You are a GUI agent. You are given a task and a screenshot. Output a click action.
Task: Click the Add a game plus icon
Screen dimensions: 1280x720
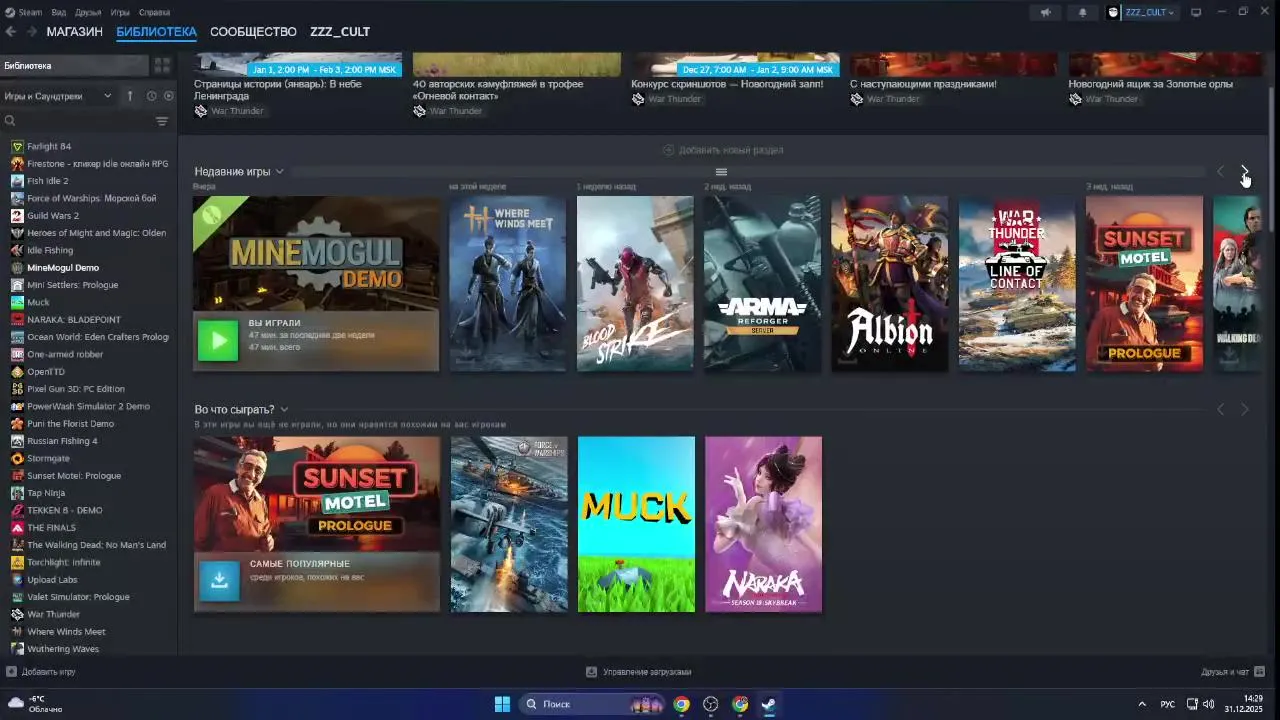pyautogui.click(x=11, y=672)
